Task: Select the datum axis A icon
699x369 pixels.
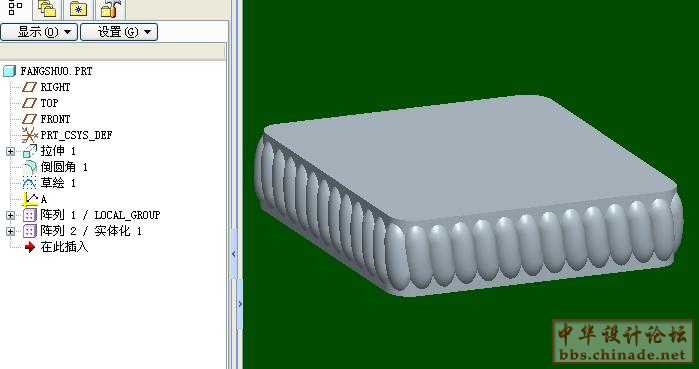Action: [29, 199]
